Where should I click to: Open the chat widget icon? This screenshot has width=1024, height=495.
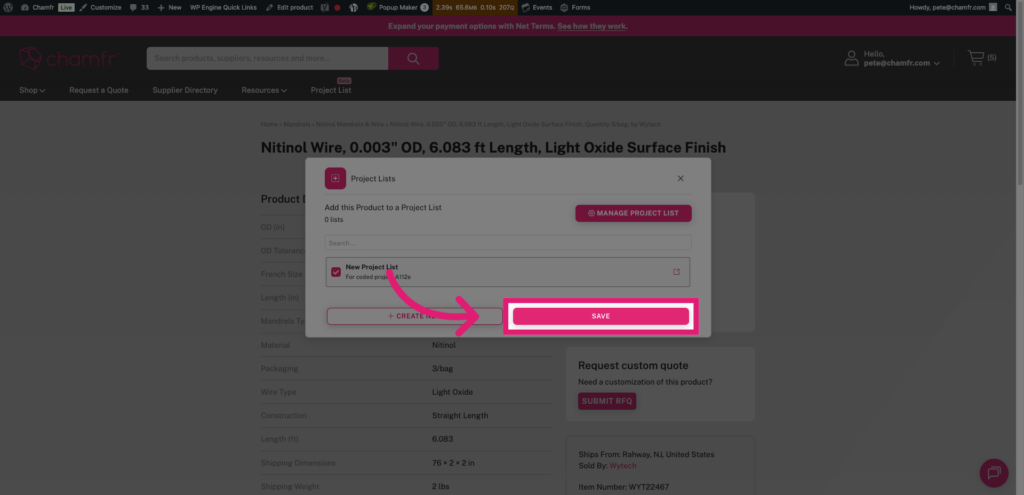[x=994, y=473]
